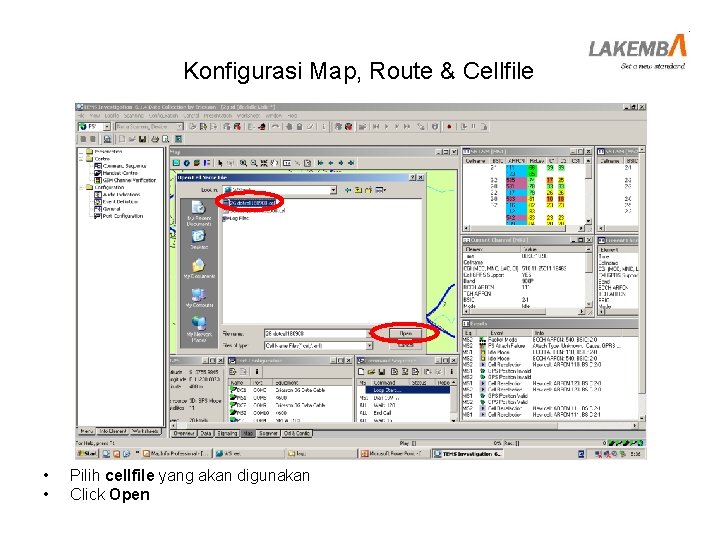Viewport: 720px width, 540px height.
Task: Open the Scanning menu
Action: click(x=134, y=116)
